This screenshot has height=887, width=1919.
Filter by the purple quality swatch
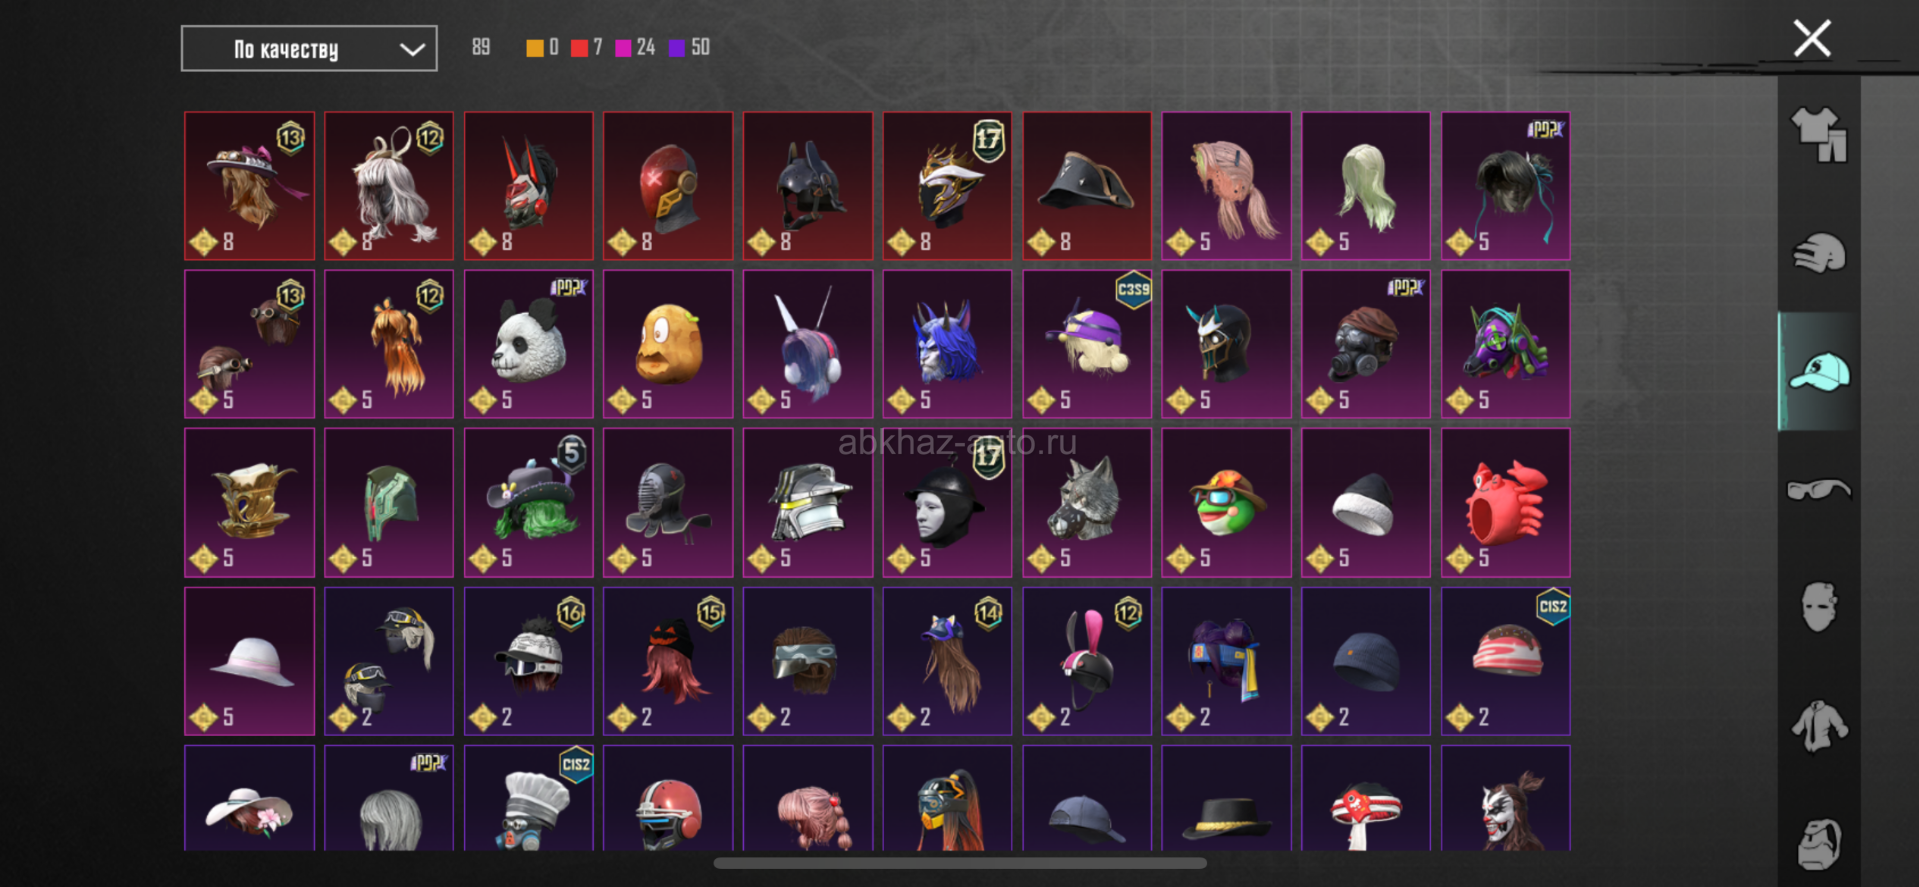[677, 48]
